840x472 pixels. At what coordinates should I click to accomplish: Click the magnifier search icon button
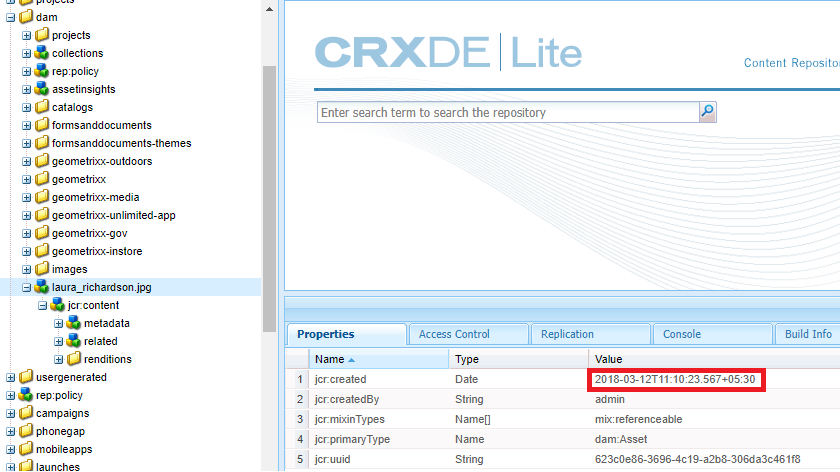708,112
